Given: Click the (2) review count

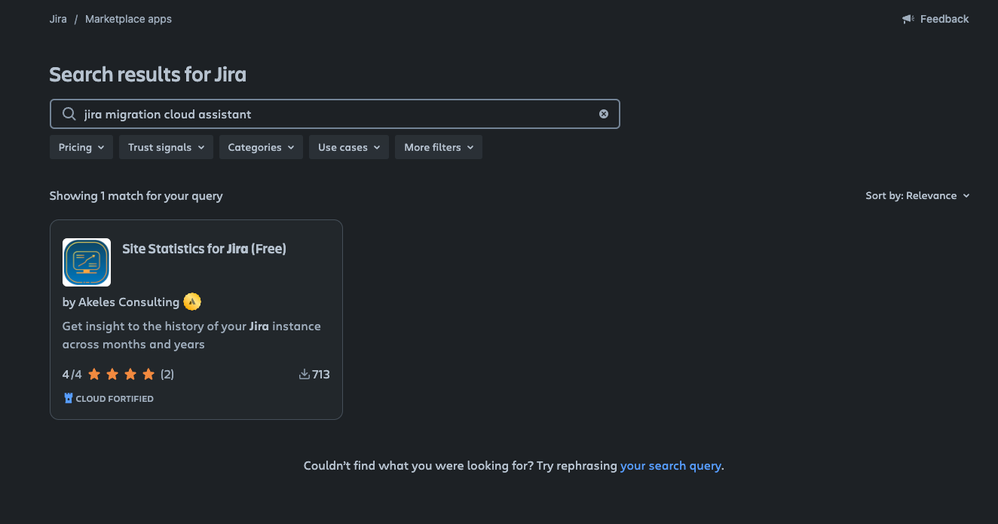Looking at the screenshot, I should click(x=167, y=374).
